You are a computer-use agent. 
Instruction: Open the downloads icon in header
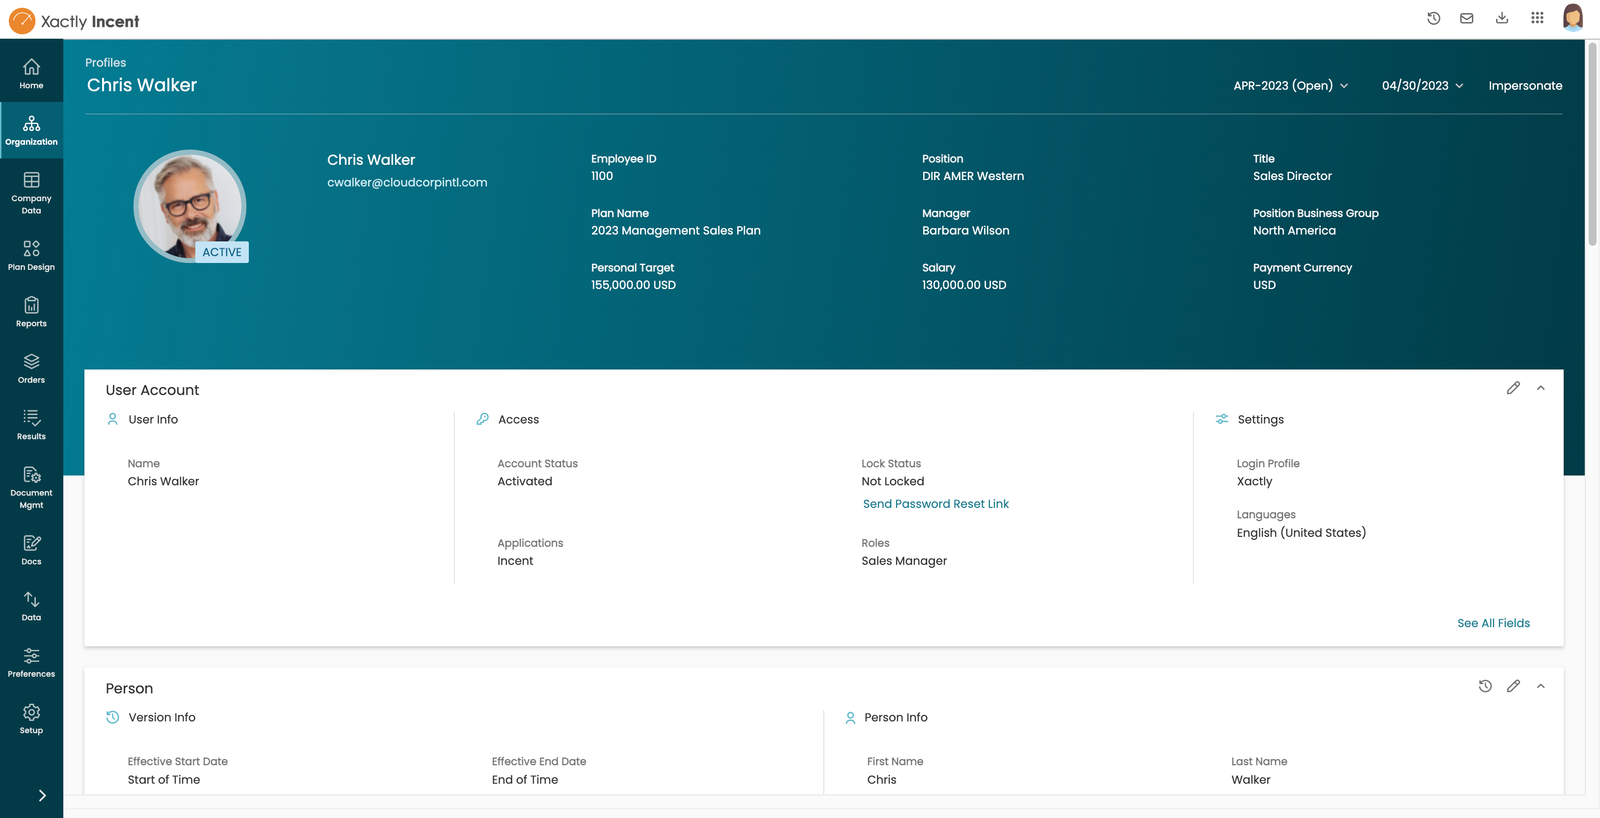click(x=1502, y=18)
